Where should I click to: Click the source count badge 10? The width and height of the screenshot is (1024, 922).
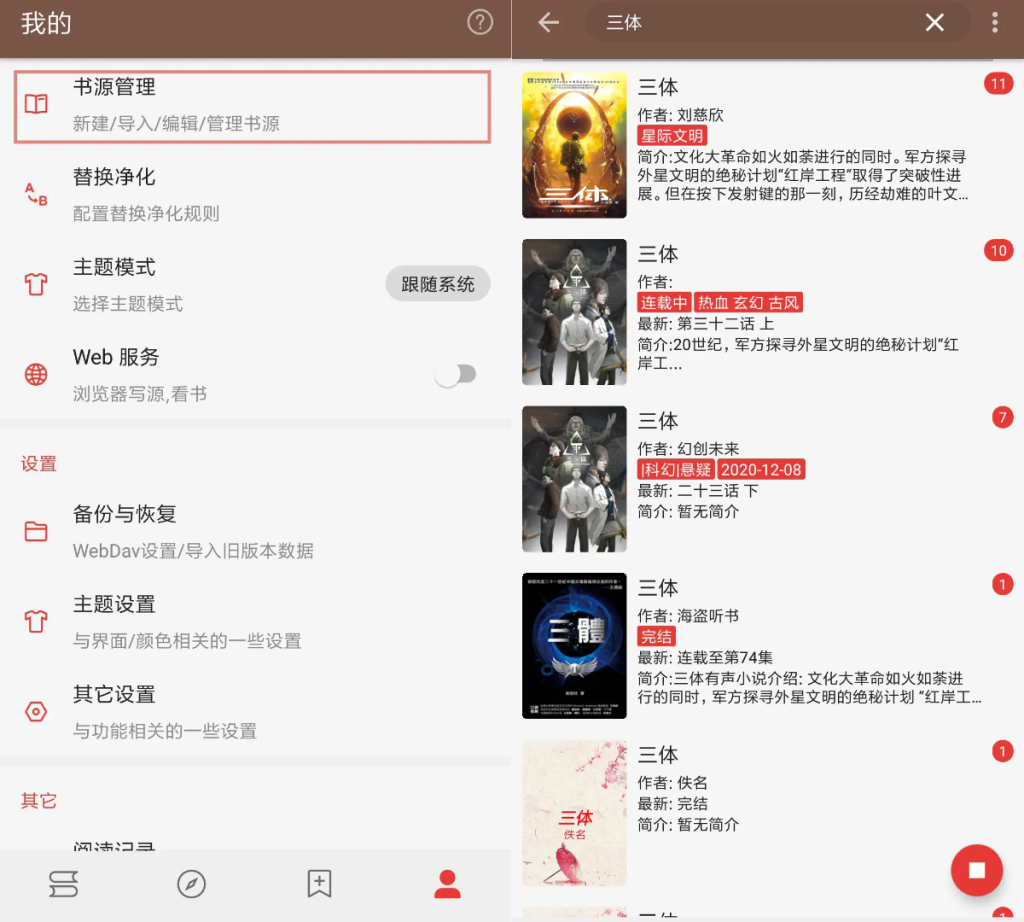[x=999, y=251]
